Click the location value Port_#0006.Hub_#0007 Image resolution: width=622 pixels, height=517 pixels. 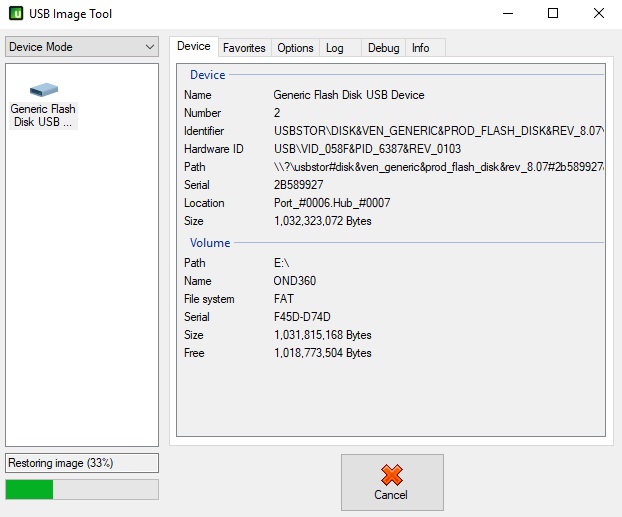pos(332,203)
